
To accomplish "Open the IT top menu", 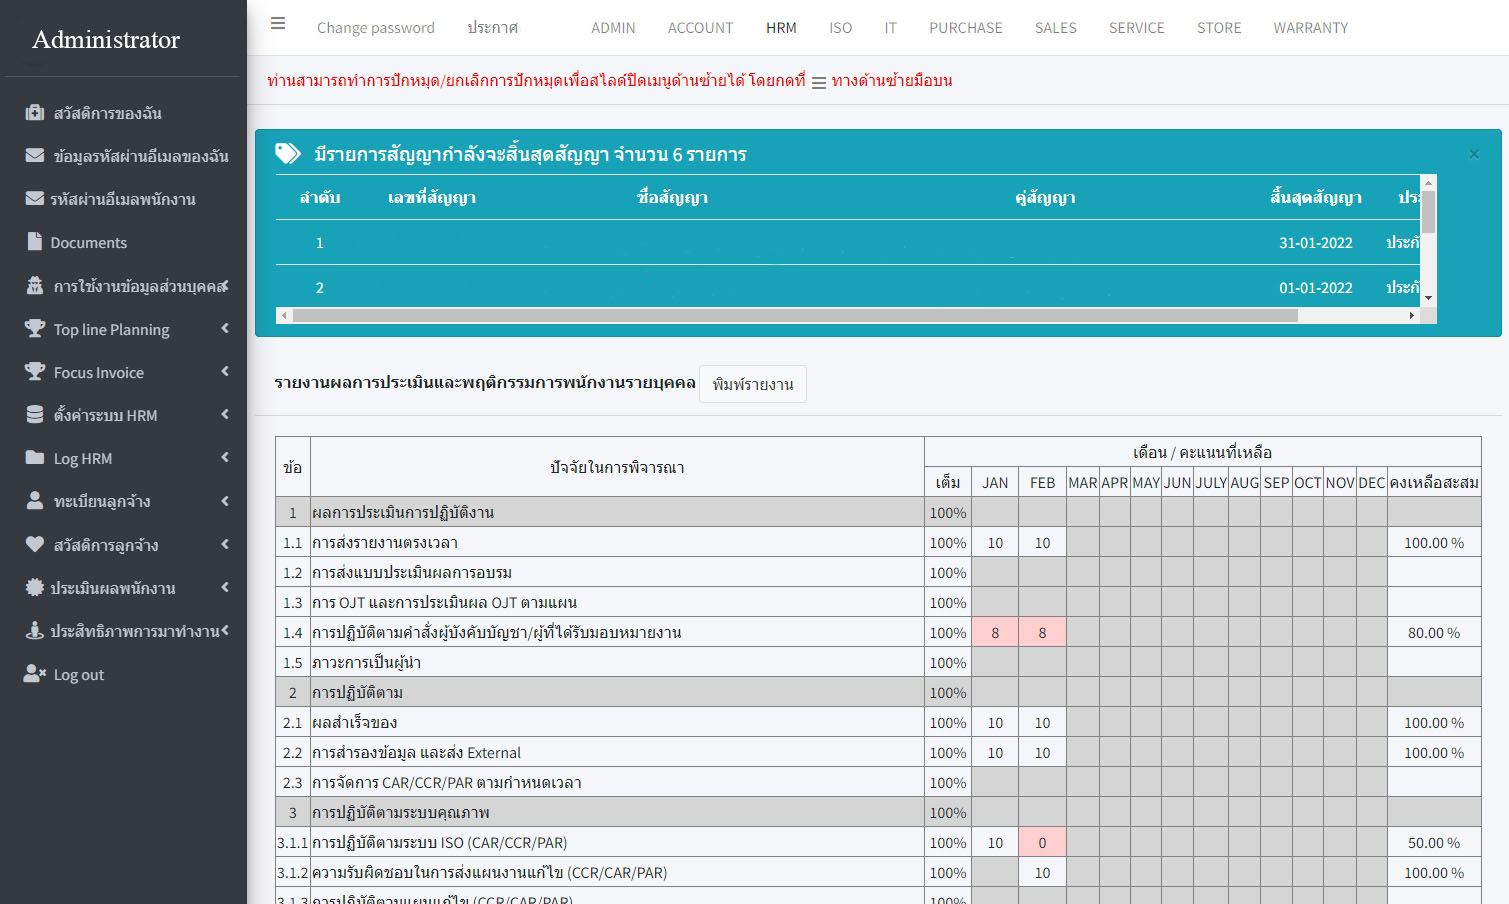I will (x=890, y=28).
